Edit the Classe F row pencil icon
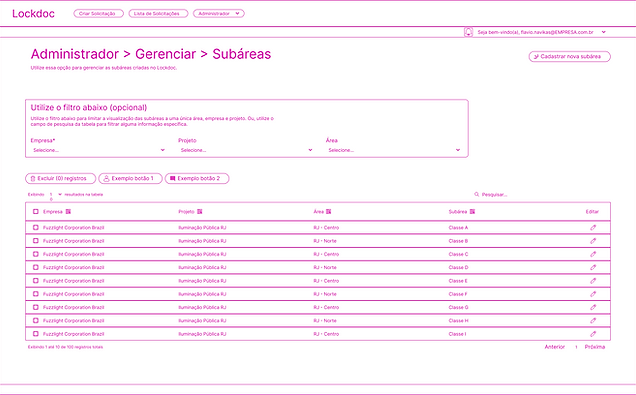Viewport: 636px width, 395px height. 593,294
